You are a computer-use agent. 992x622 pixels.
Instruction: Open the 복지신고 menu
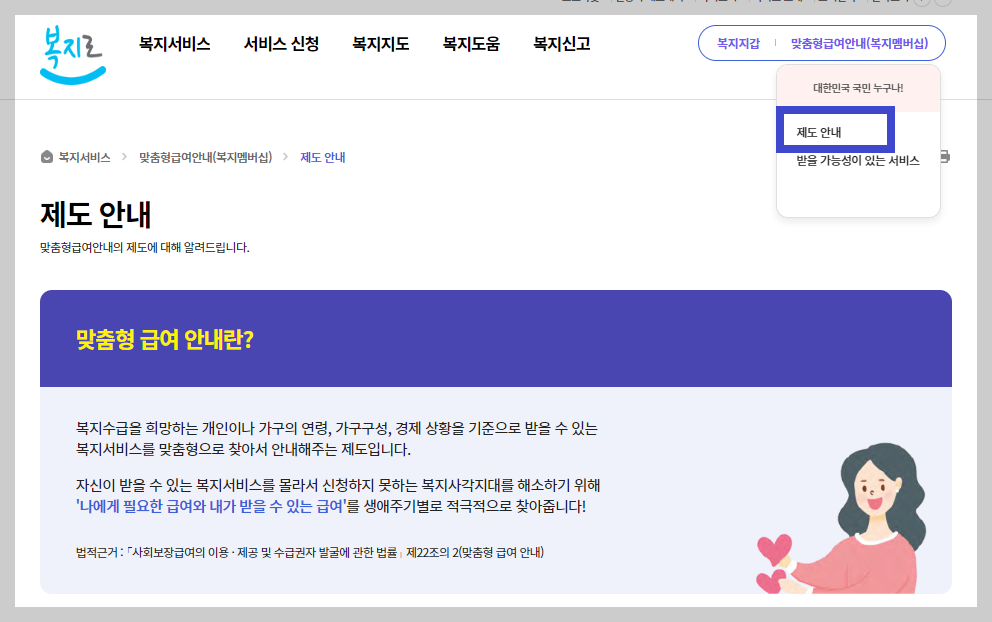560,44
